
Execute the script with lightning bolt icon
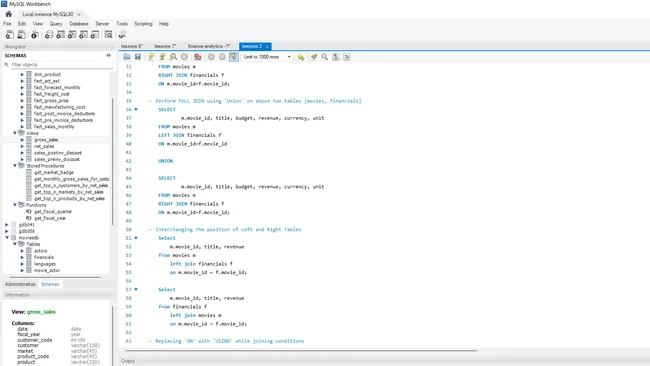tap(151, 57)
